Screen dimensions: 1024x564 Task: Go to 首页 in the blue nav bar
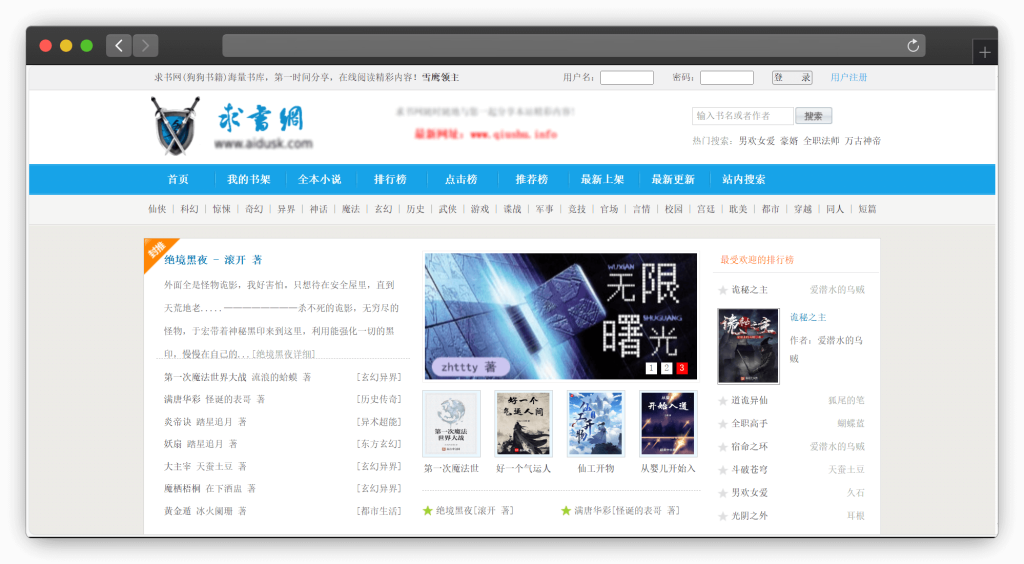(178, 180)
